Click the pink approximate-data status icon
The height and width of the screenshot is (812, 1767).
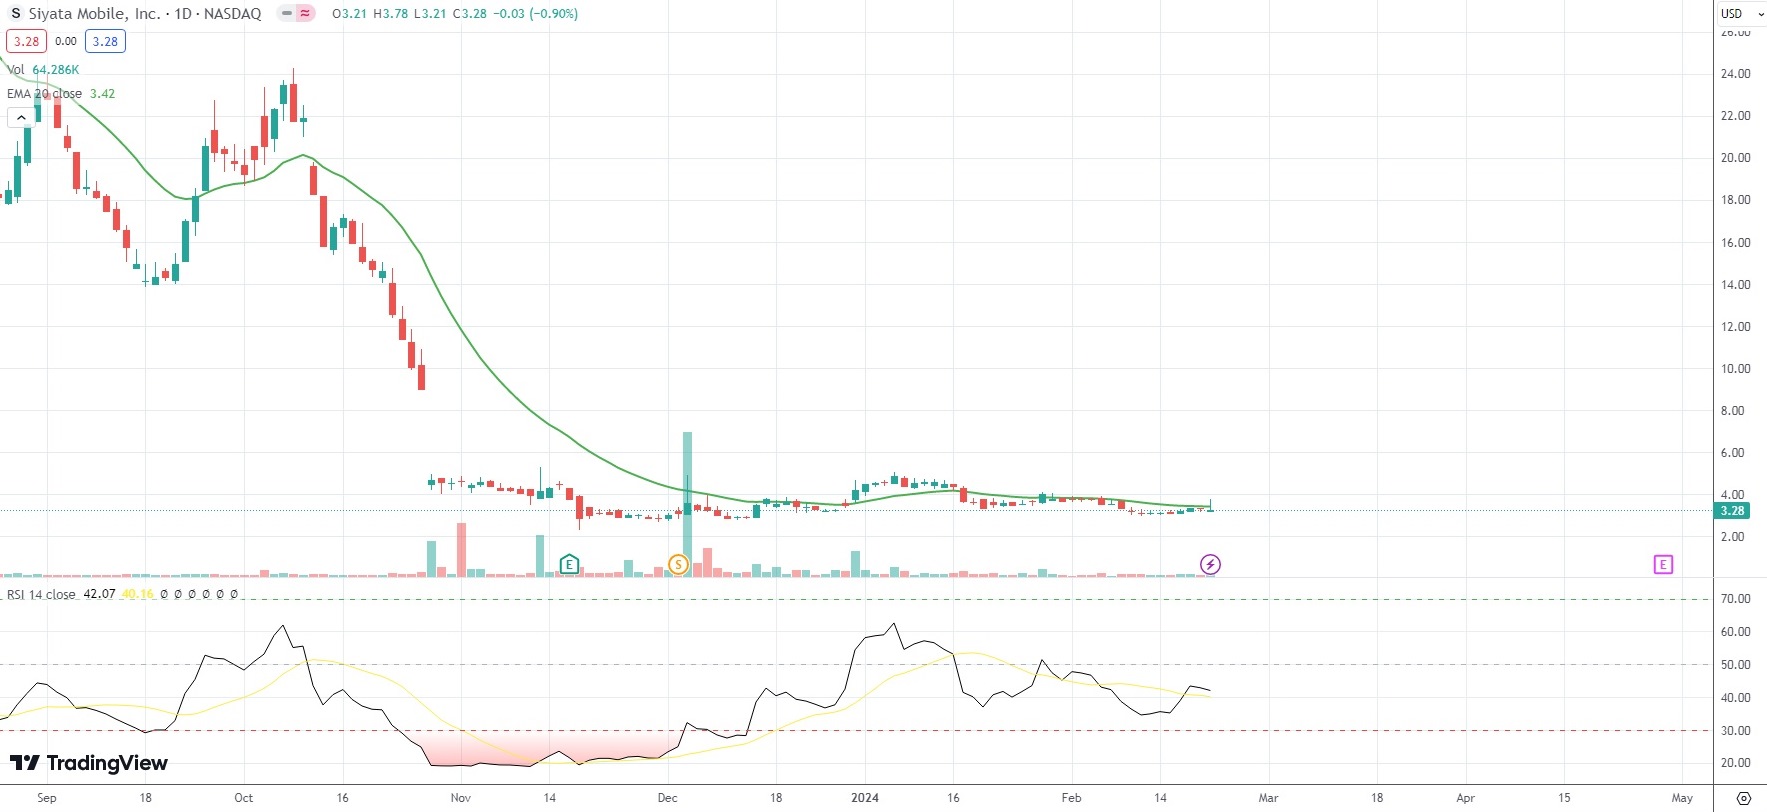pyautogui.click(x=305, y=14)
